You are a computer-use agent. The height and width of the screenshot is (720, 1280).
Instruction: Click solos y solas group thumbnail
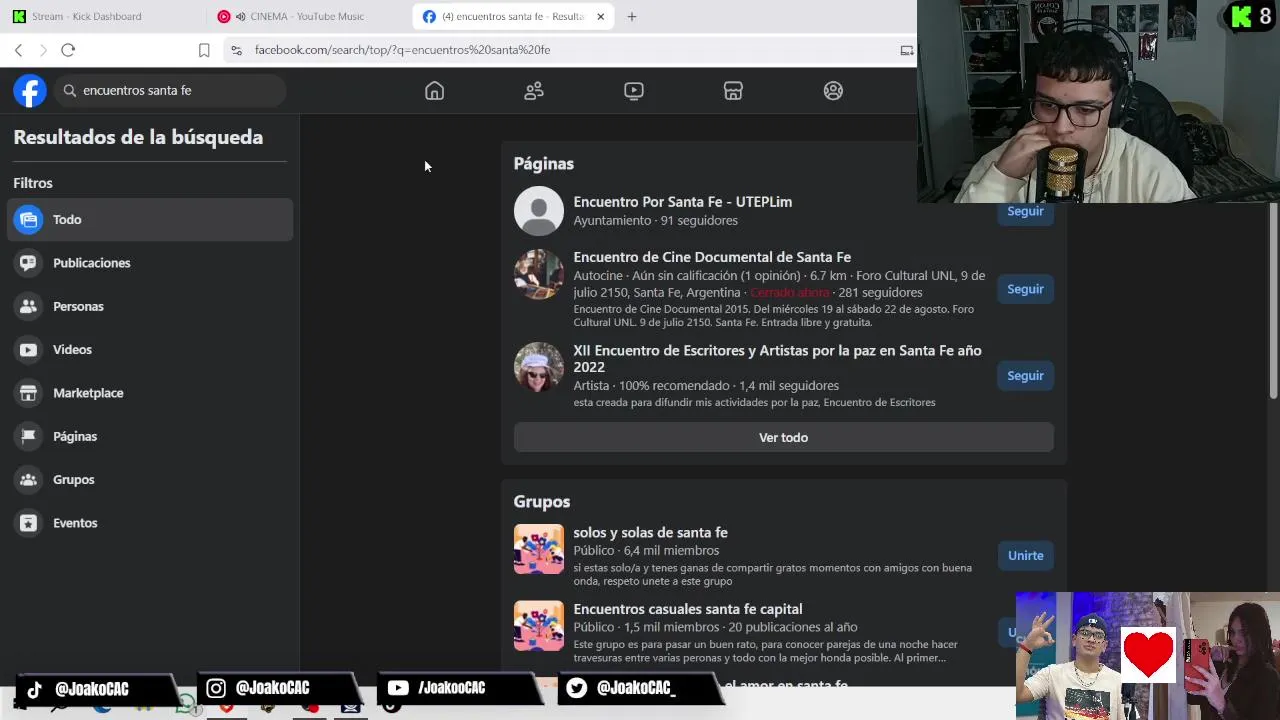(x=539, y=549)
